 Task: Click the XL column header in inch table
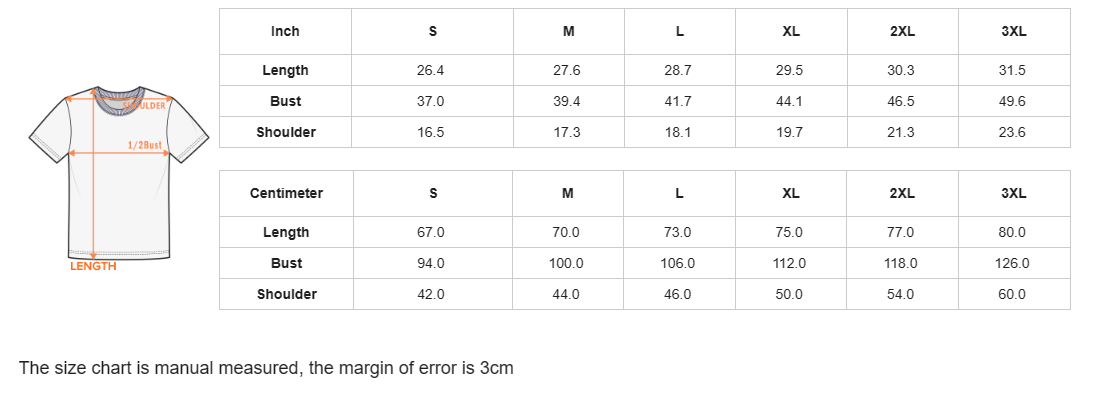(x=791, y=32)
